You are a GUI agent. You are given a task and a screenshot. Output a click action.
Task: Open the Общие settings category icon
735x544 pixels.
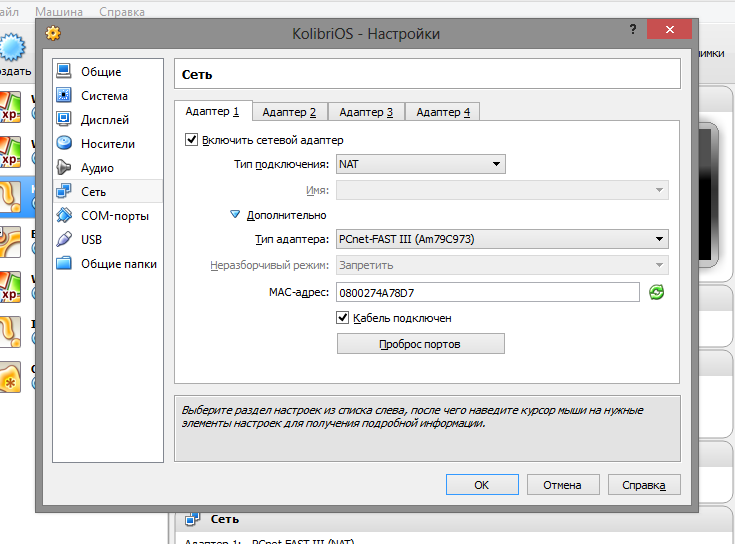(x=64, y=72)
